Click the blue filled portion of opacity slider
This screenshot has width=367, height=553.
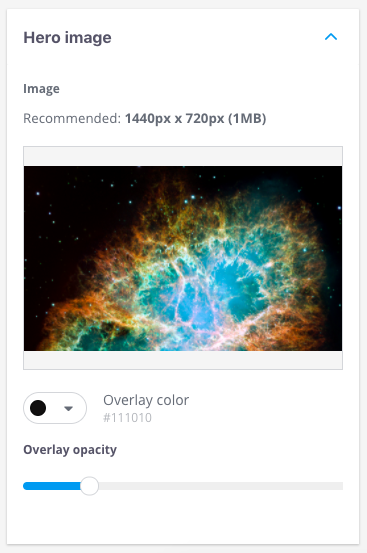pos(52,486)
